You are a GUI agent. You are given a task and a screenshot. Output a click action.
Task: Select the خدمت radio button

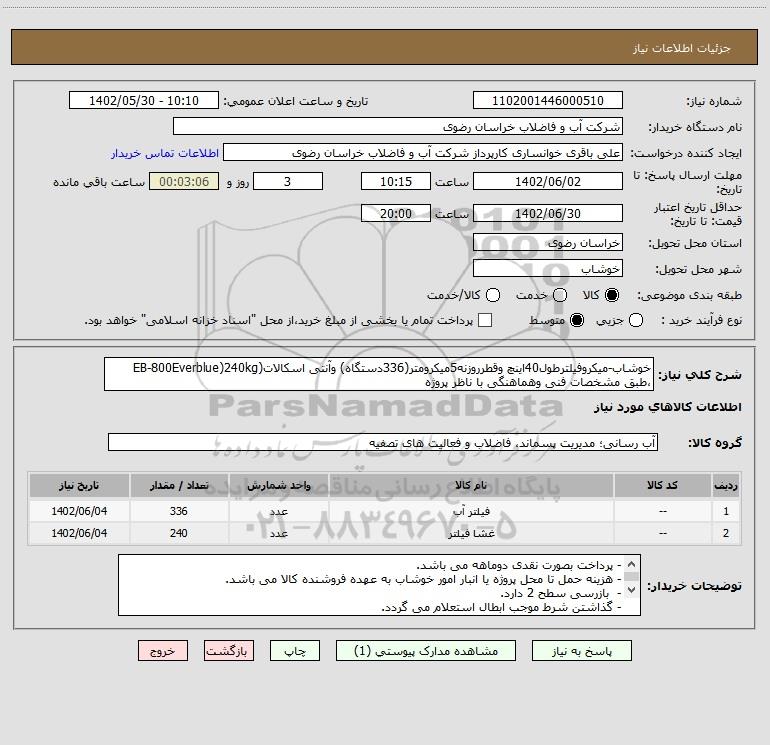pos(560,295)
